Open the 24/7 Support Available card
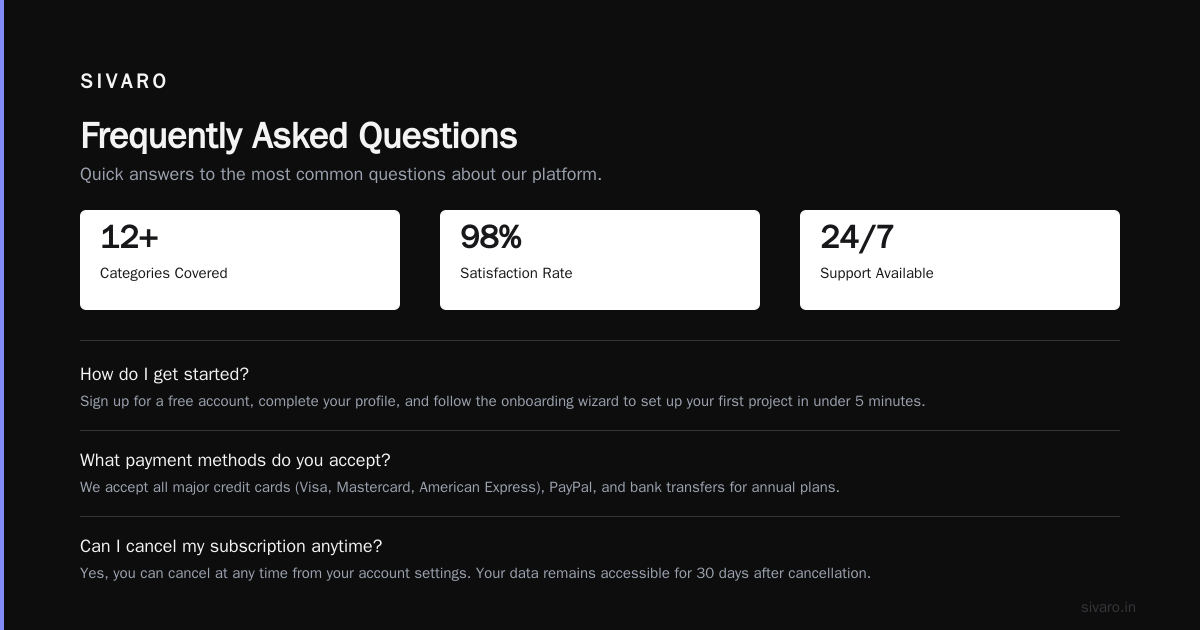The height and width of the screenshot is (630, 1200). [960, 260]
